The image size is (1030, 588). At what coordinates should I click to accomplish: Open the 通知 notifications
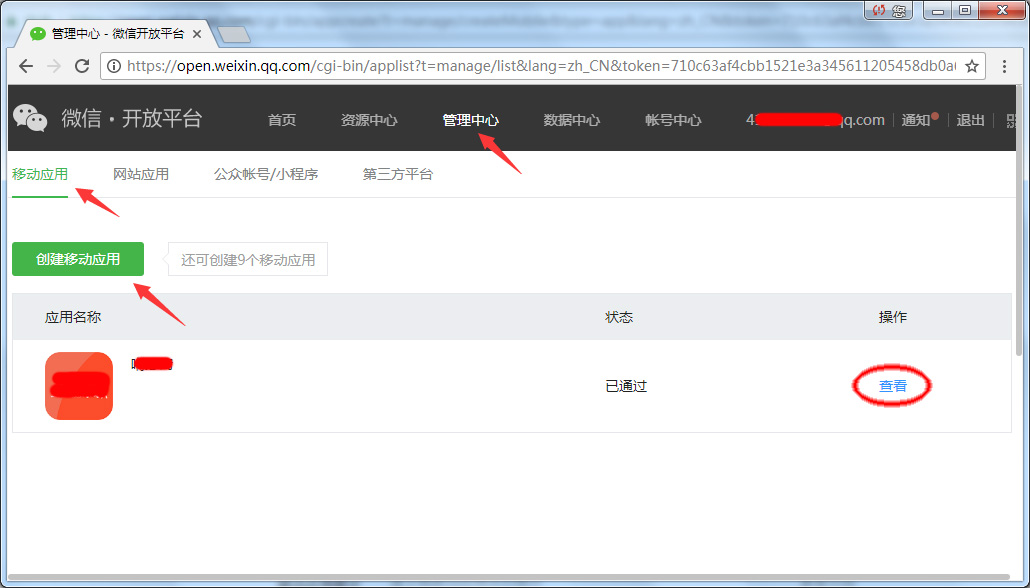(x=917, y=120)
